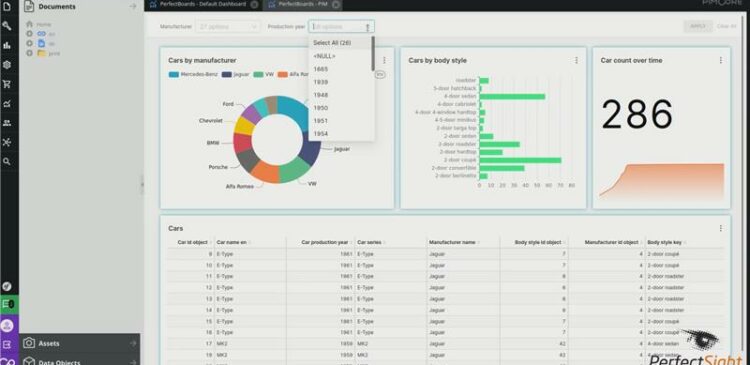The width and height of the screenshot is (750, 365).
Task: Close the PerfectBoards PIM tab
Action: tap(336, 4)
